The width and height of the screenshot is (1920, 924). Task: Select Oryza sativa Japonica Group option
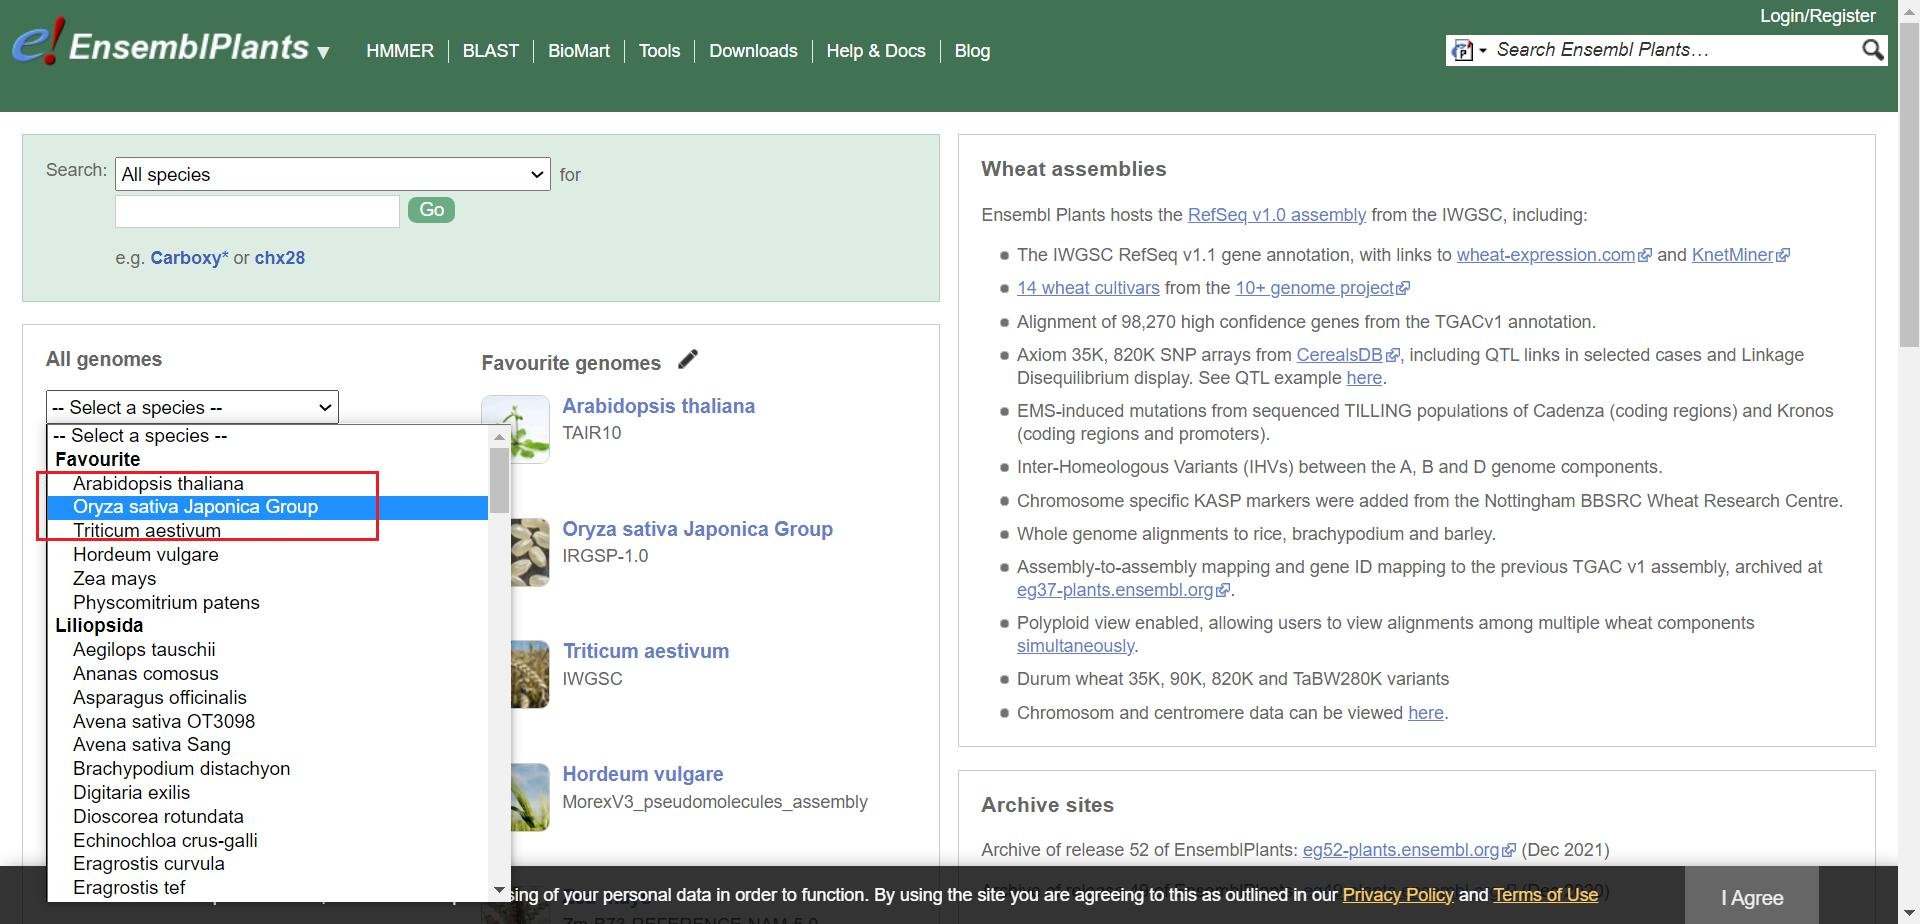coord(267,507)
